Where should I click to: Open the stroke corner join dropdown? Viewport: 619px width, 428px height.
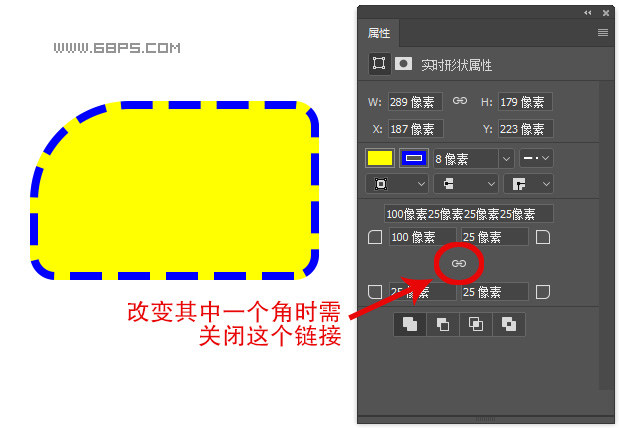pyautogui.click(x=528, y=184)
